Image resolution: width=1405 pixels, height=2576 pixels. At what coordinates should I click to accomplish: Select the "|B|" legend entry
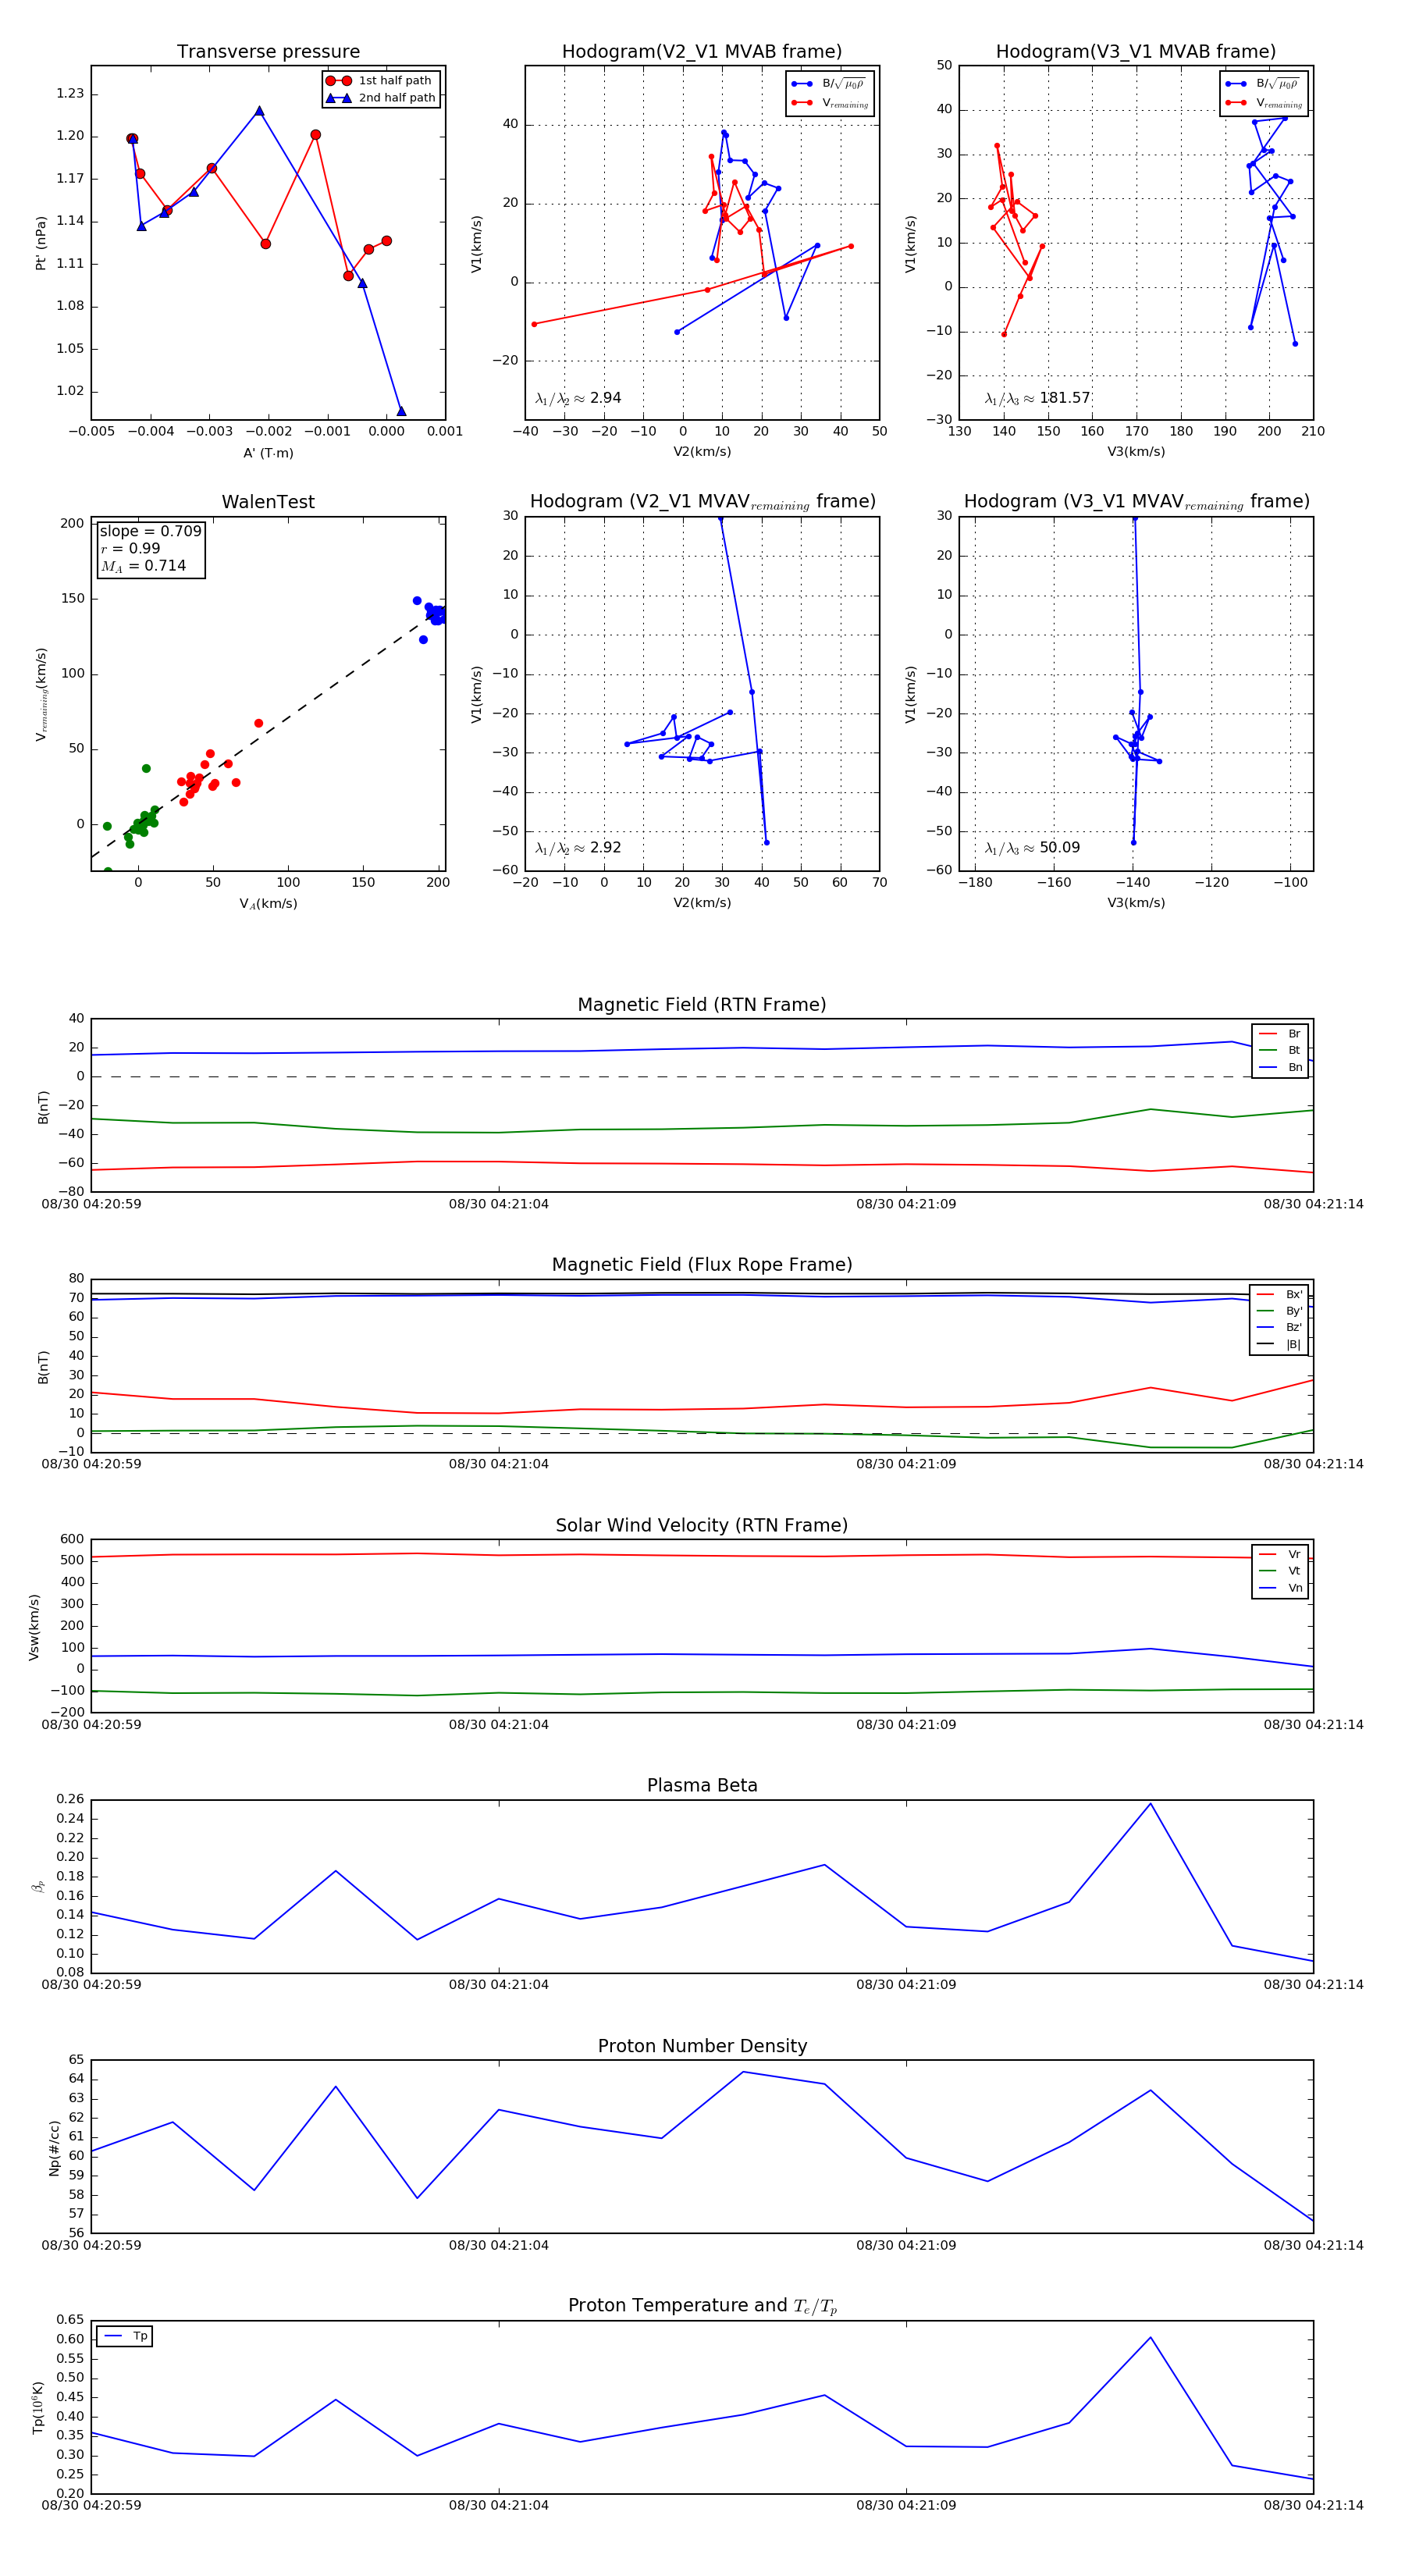tap(1279, 1345)
